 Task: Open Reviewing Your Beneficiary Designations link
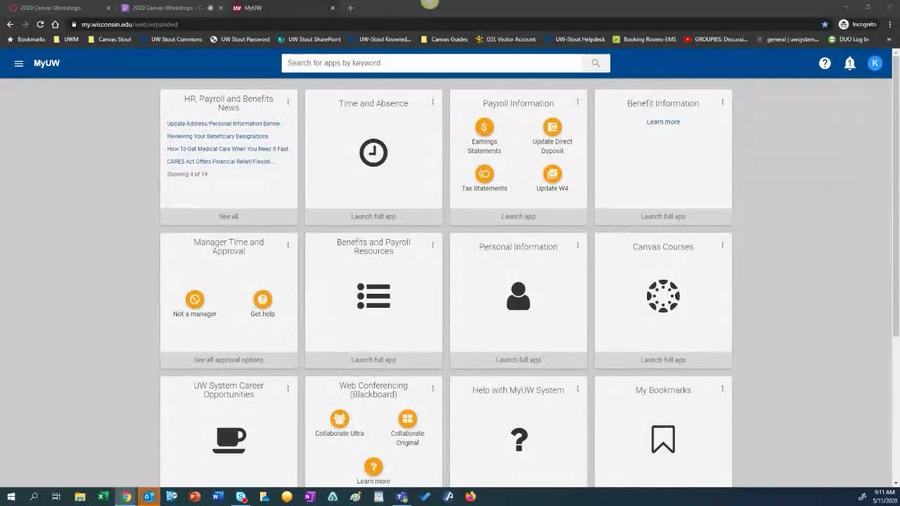[x=218, y=136]
